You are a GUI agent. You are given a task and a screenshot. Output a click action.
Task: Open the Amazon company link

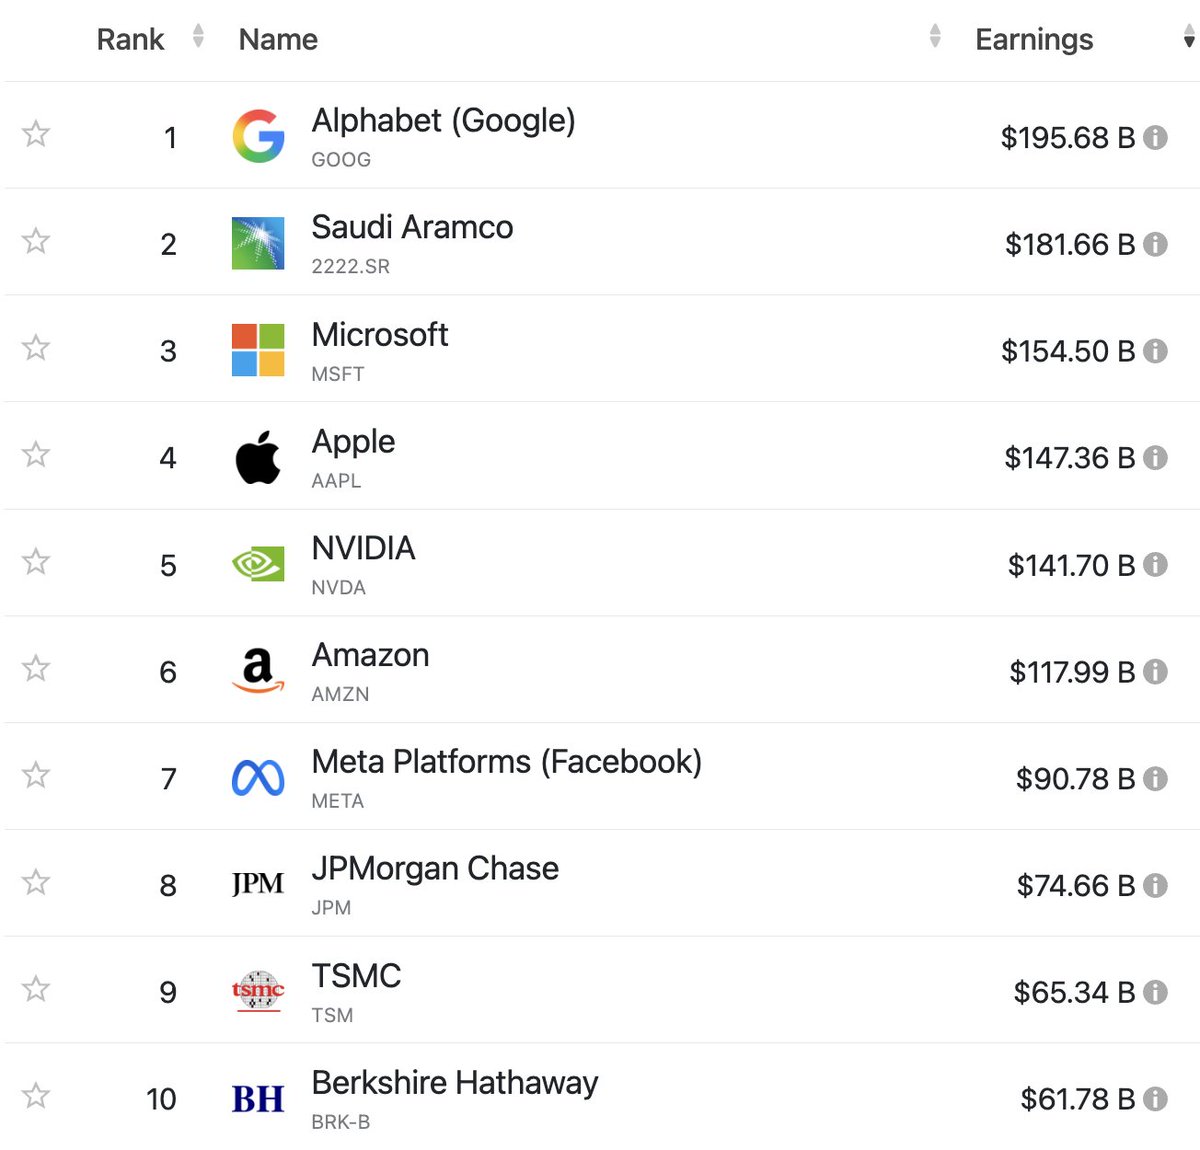click(370, 655)
